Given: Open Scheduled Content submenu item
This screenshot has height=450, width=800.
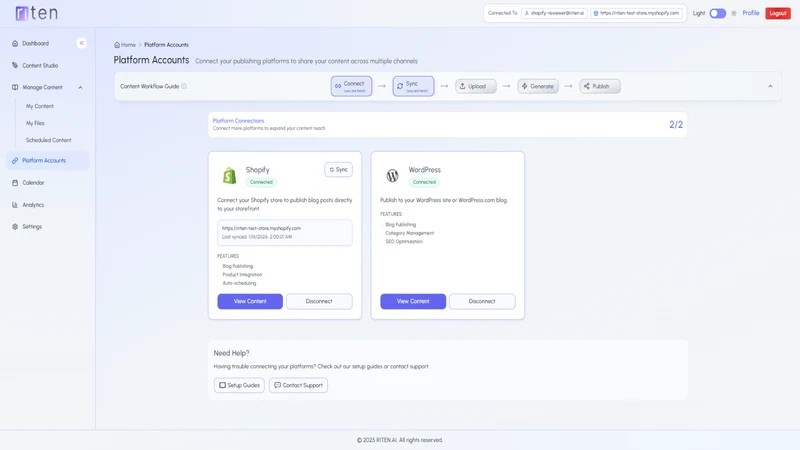Looking at the screenshot, I should pyautogui.click(x=48, y=140).
